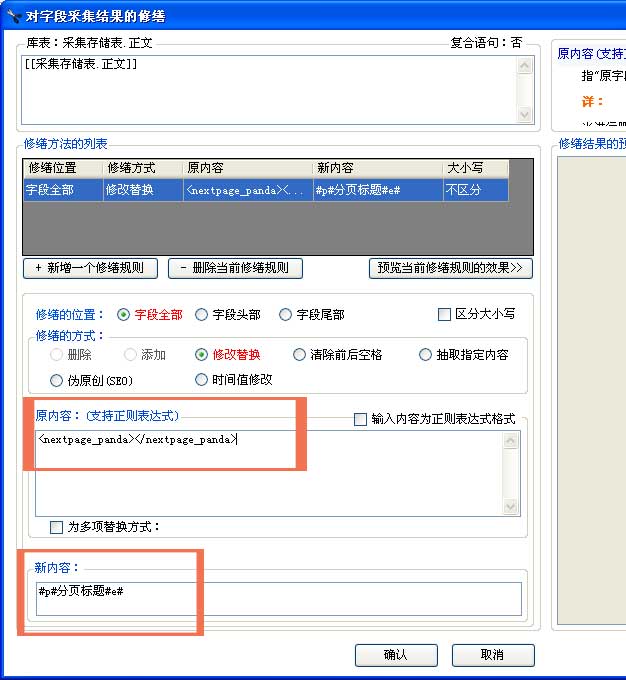Click the 新内容 input field

pyautogui.click(x=277, y=599)
